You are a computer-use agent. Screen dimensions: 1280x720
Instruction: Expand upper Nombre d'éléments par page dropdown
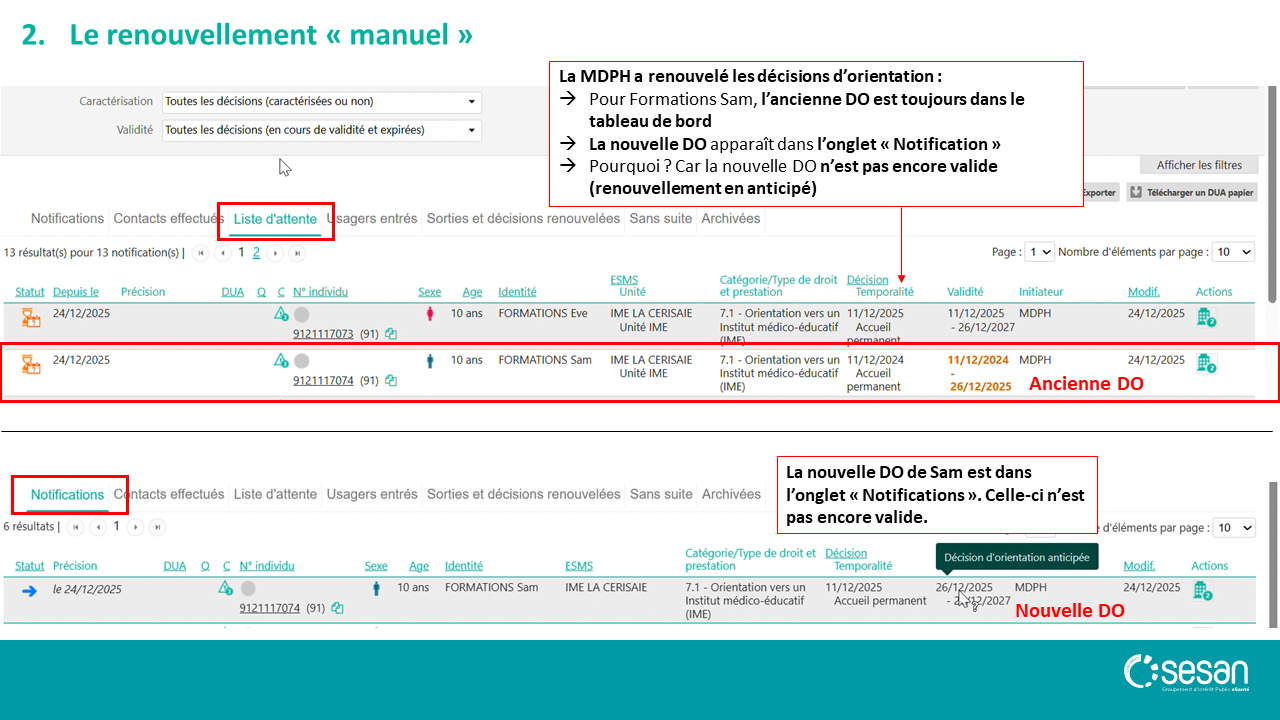(1233, 252)
